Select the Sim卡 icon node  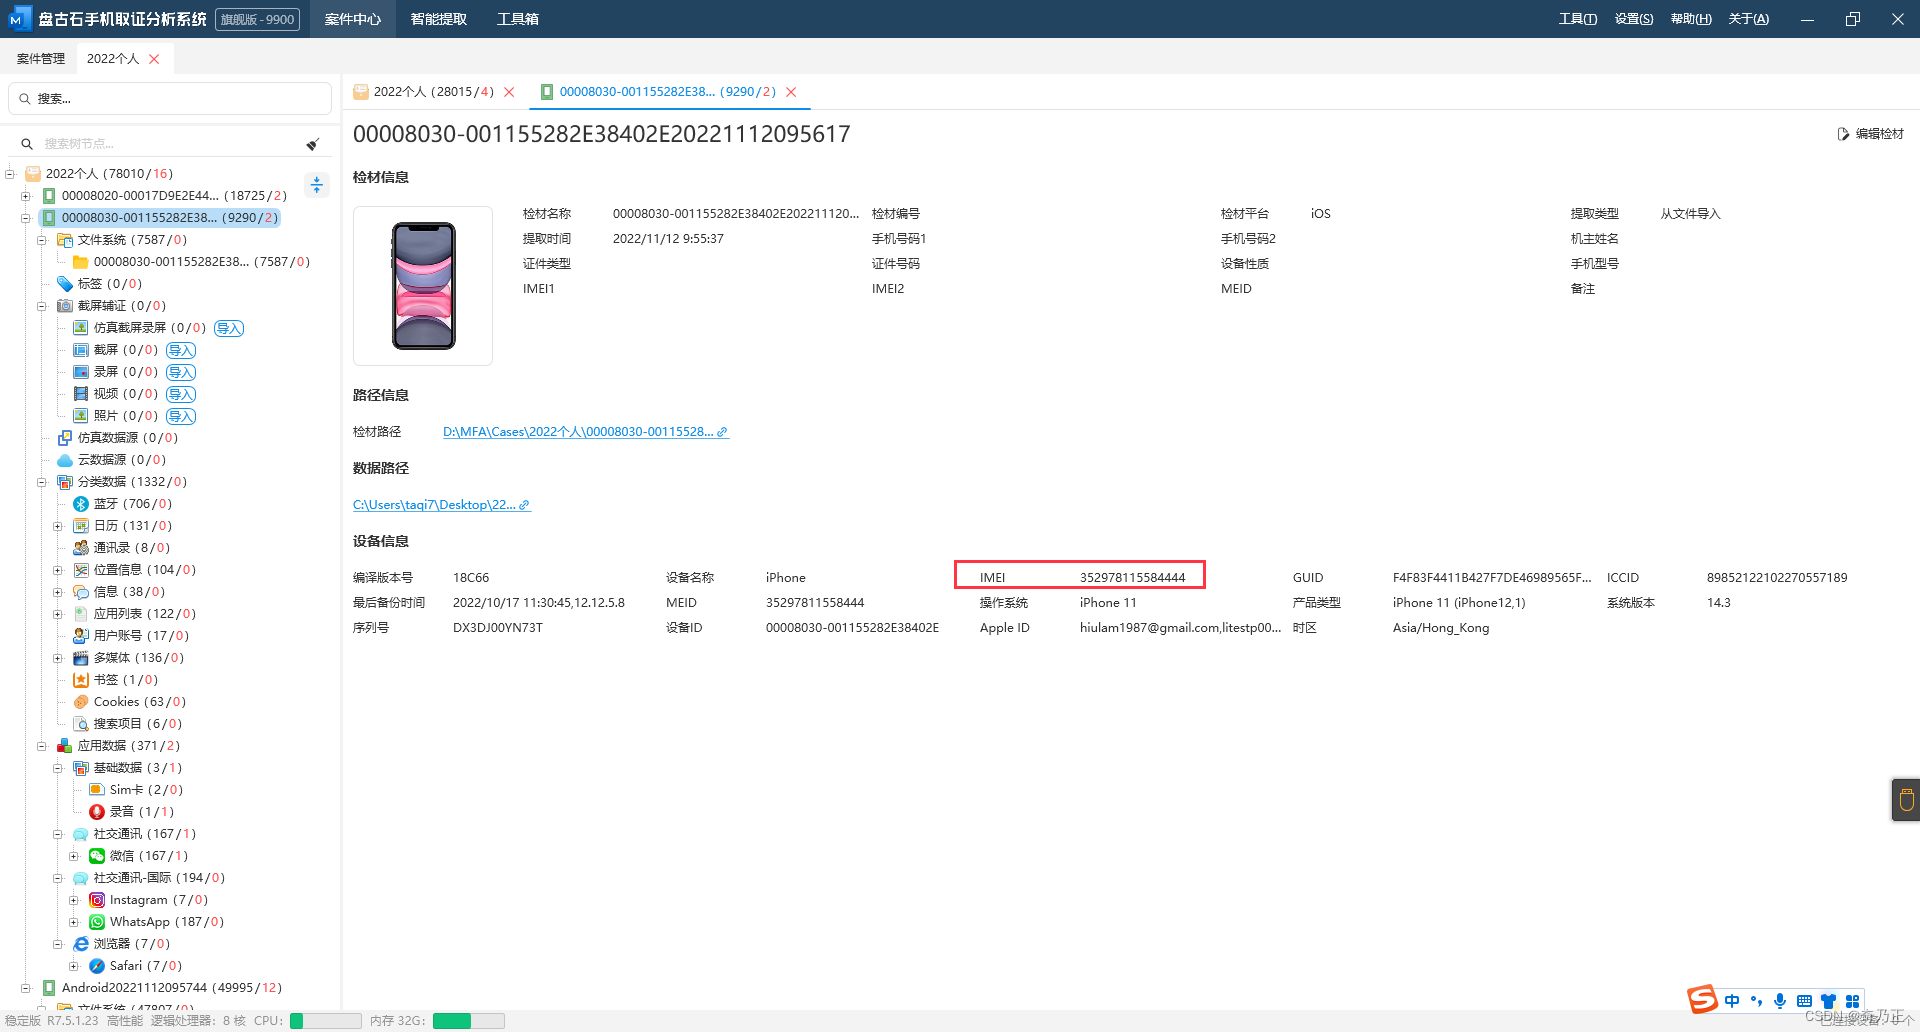(x=97, y=790)
